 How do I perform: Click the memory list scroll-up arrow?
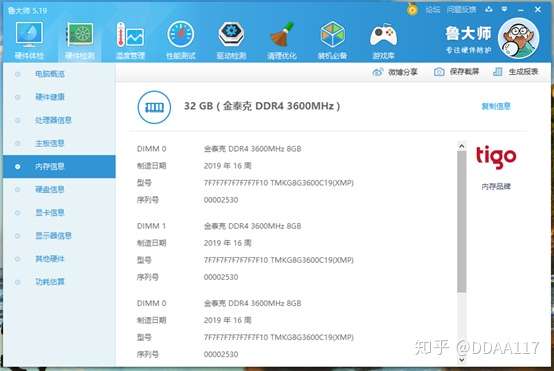click(461, 146)
